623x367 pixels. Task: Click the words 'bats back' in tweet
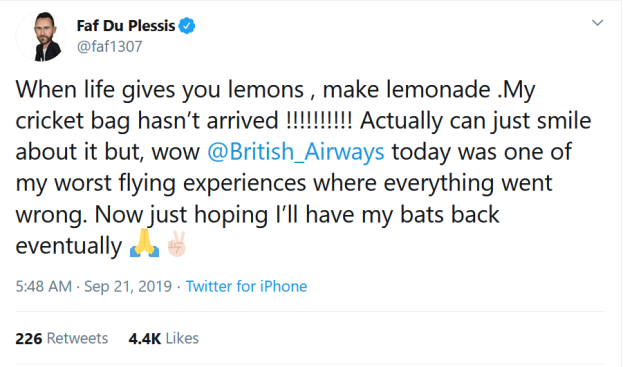coord(449,214)
